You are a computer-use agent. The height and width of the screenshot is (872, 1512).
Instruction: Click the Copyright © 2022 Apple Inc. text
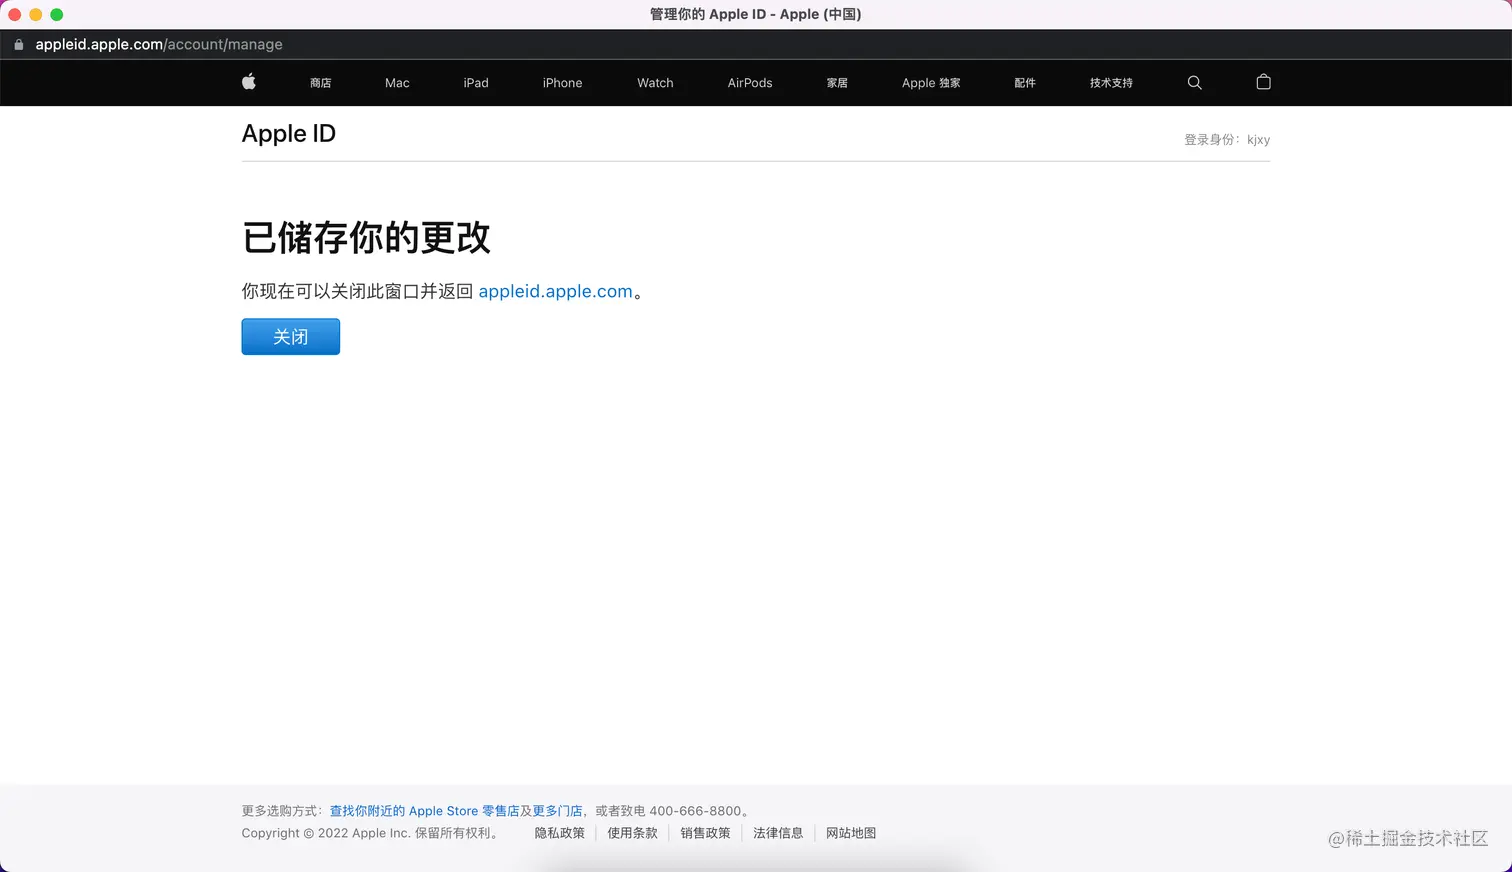tap(326, 833)
